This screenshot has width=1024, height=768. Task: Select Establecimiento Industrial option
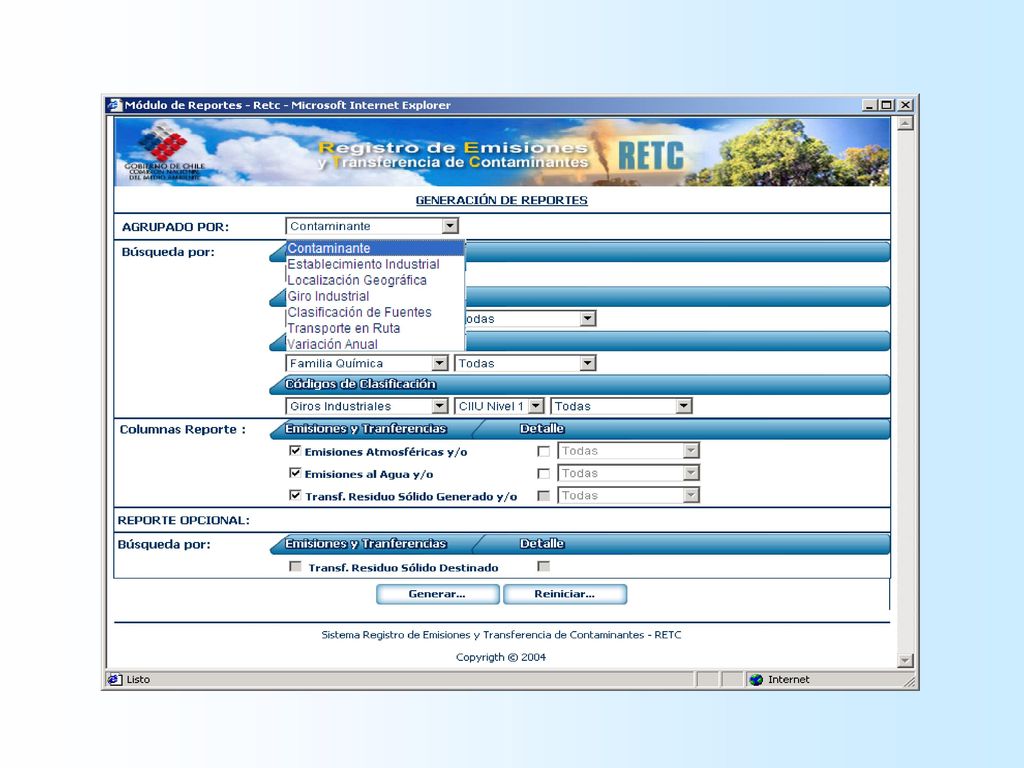click(x=375, y=264)
